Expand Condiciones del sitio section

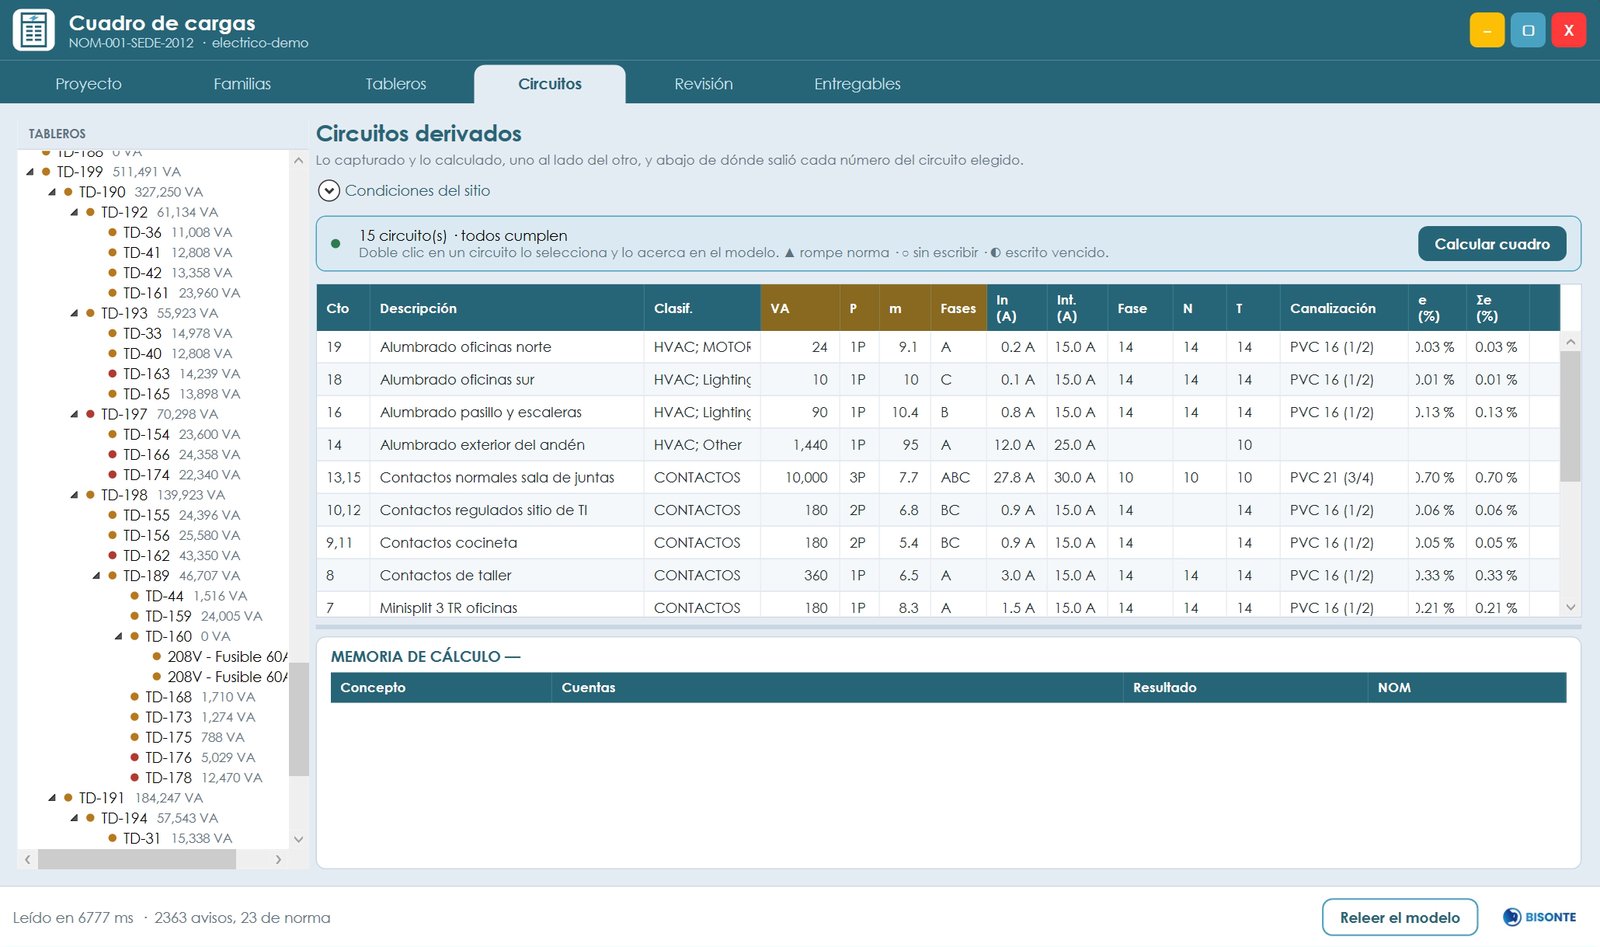pyautogui.click(x=329, y=190)
